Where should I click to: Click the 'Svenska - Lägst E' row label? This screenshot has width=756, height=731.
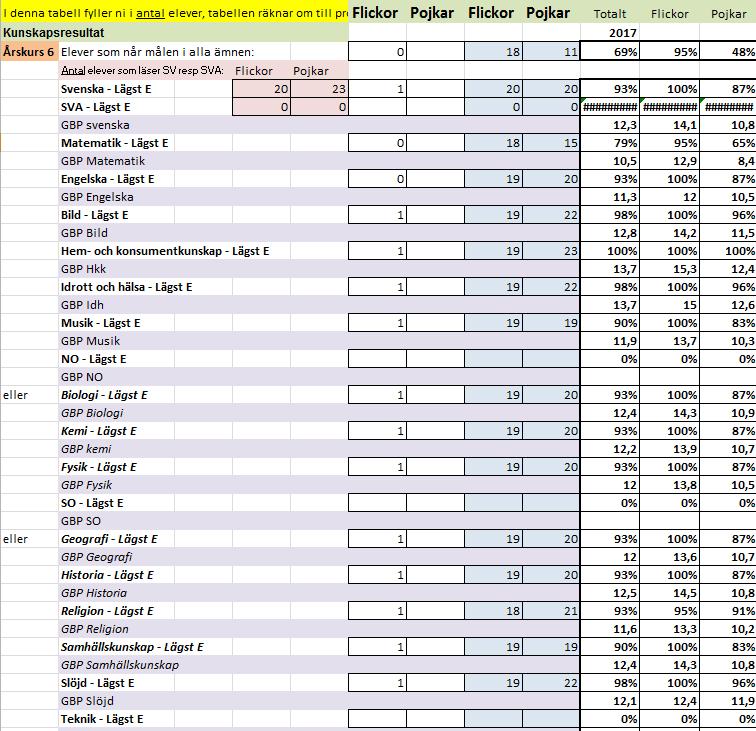[106, 89]
